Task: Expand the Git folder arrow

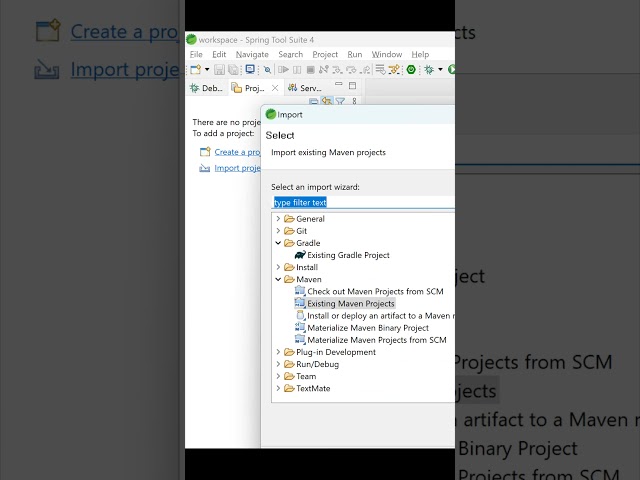Action: tap(278, 231)
